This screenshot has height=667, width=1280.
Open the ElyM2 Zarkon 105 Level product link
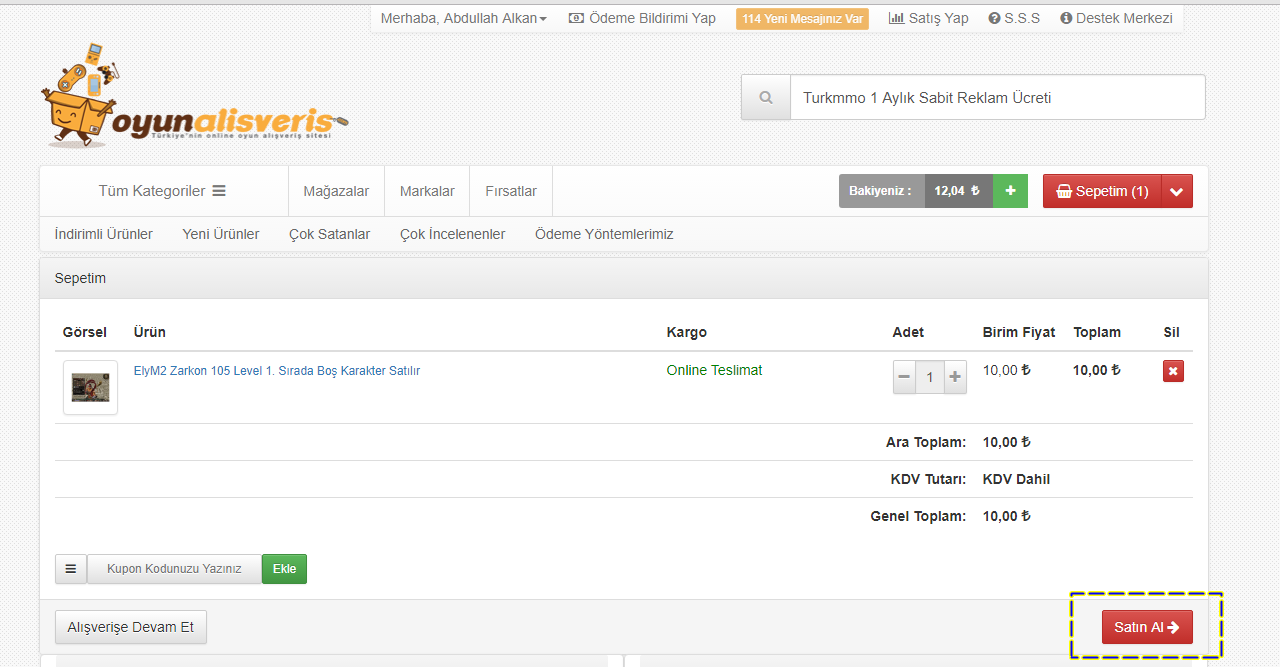click(x=277, y=371)
